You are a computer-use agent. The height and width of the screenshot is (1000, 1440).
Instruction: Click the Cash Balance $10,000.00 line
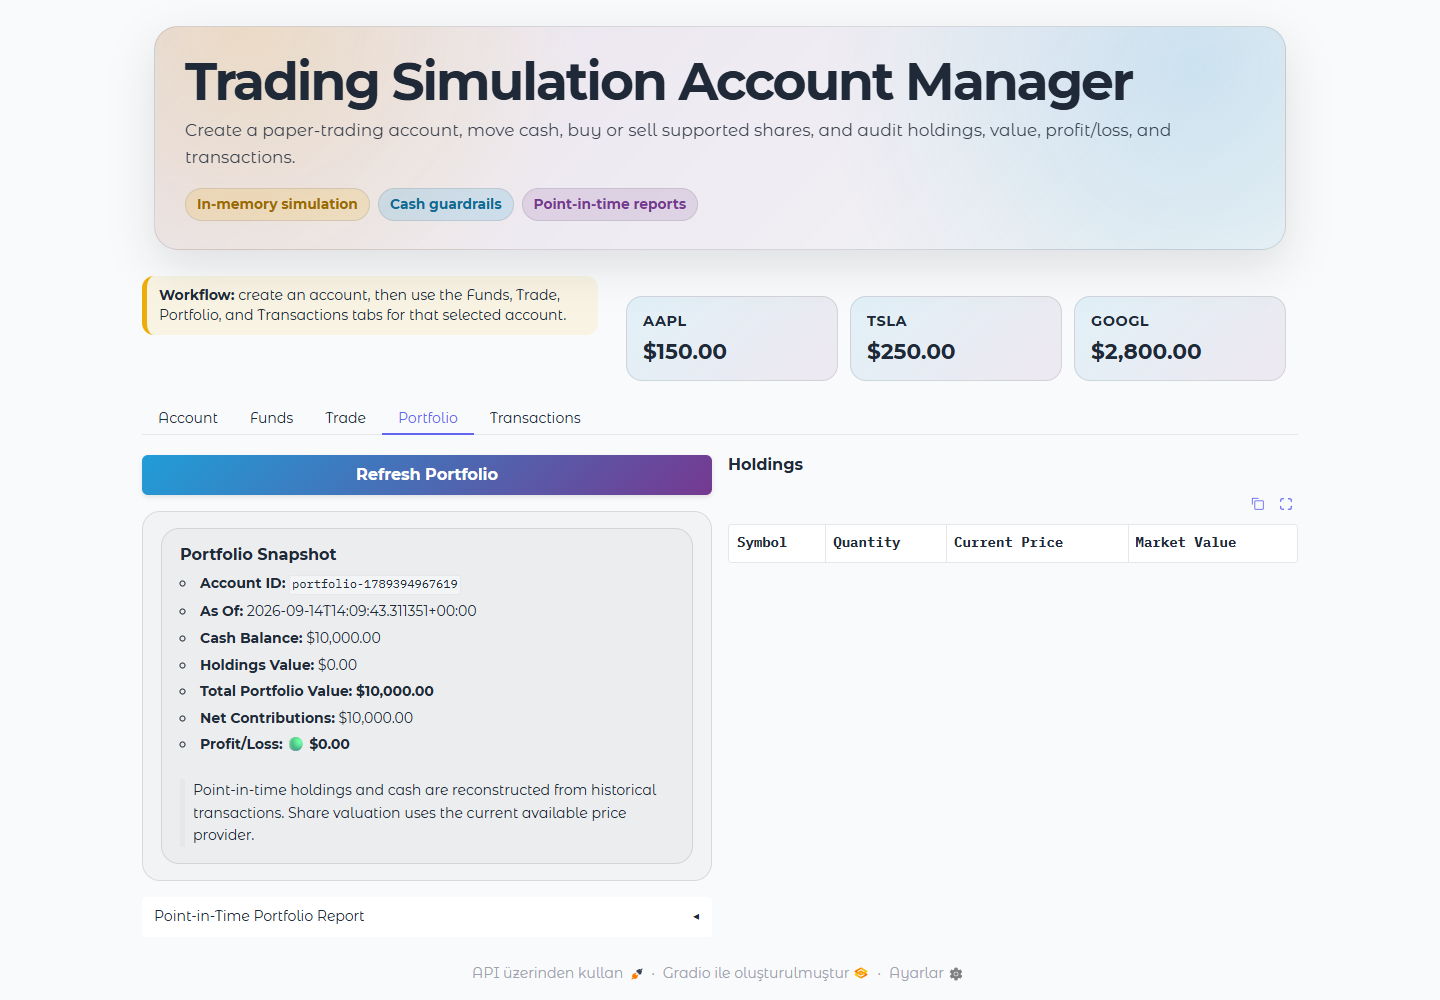point(290,638)
